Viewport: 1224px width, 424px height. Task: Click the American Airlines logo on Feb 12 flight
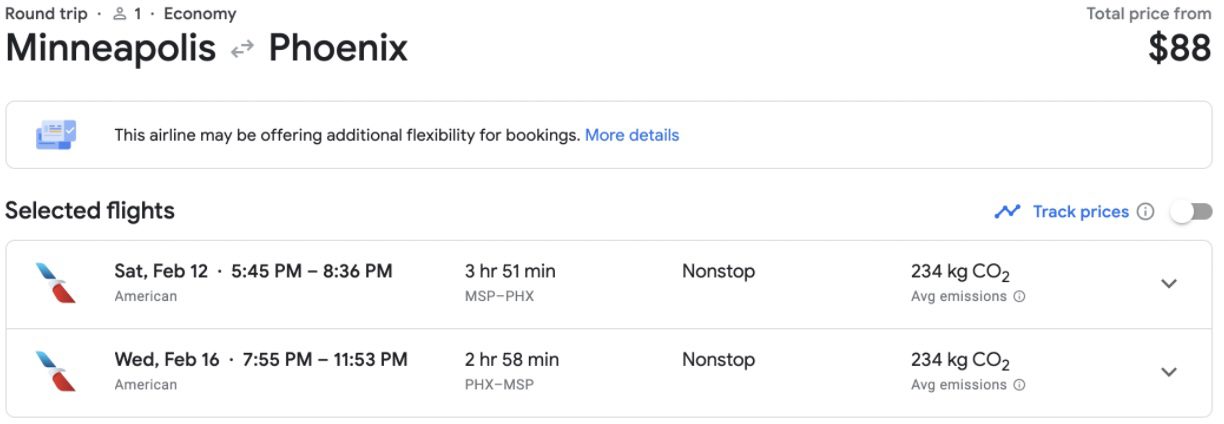(x=55, y=283)
